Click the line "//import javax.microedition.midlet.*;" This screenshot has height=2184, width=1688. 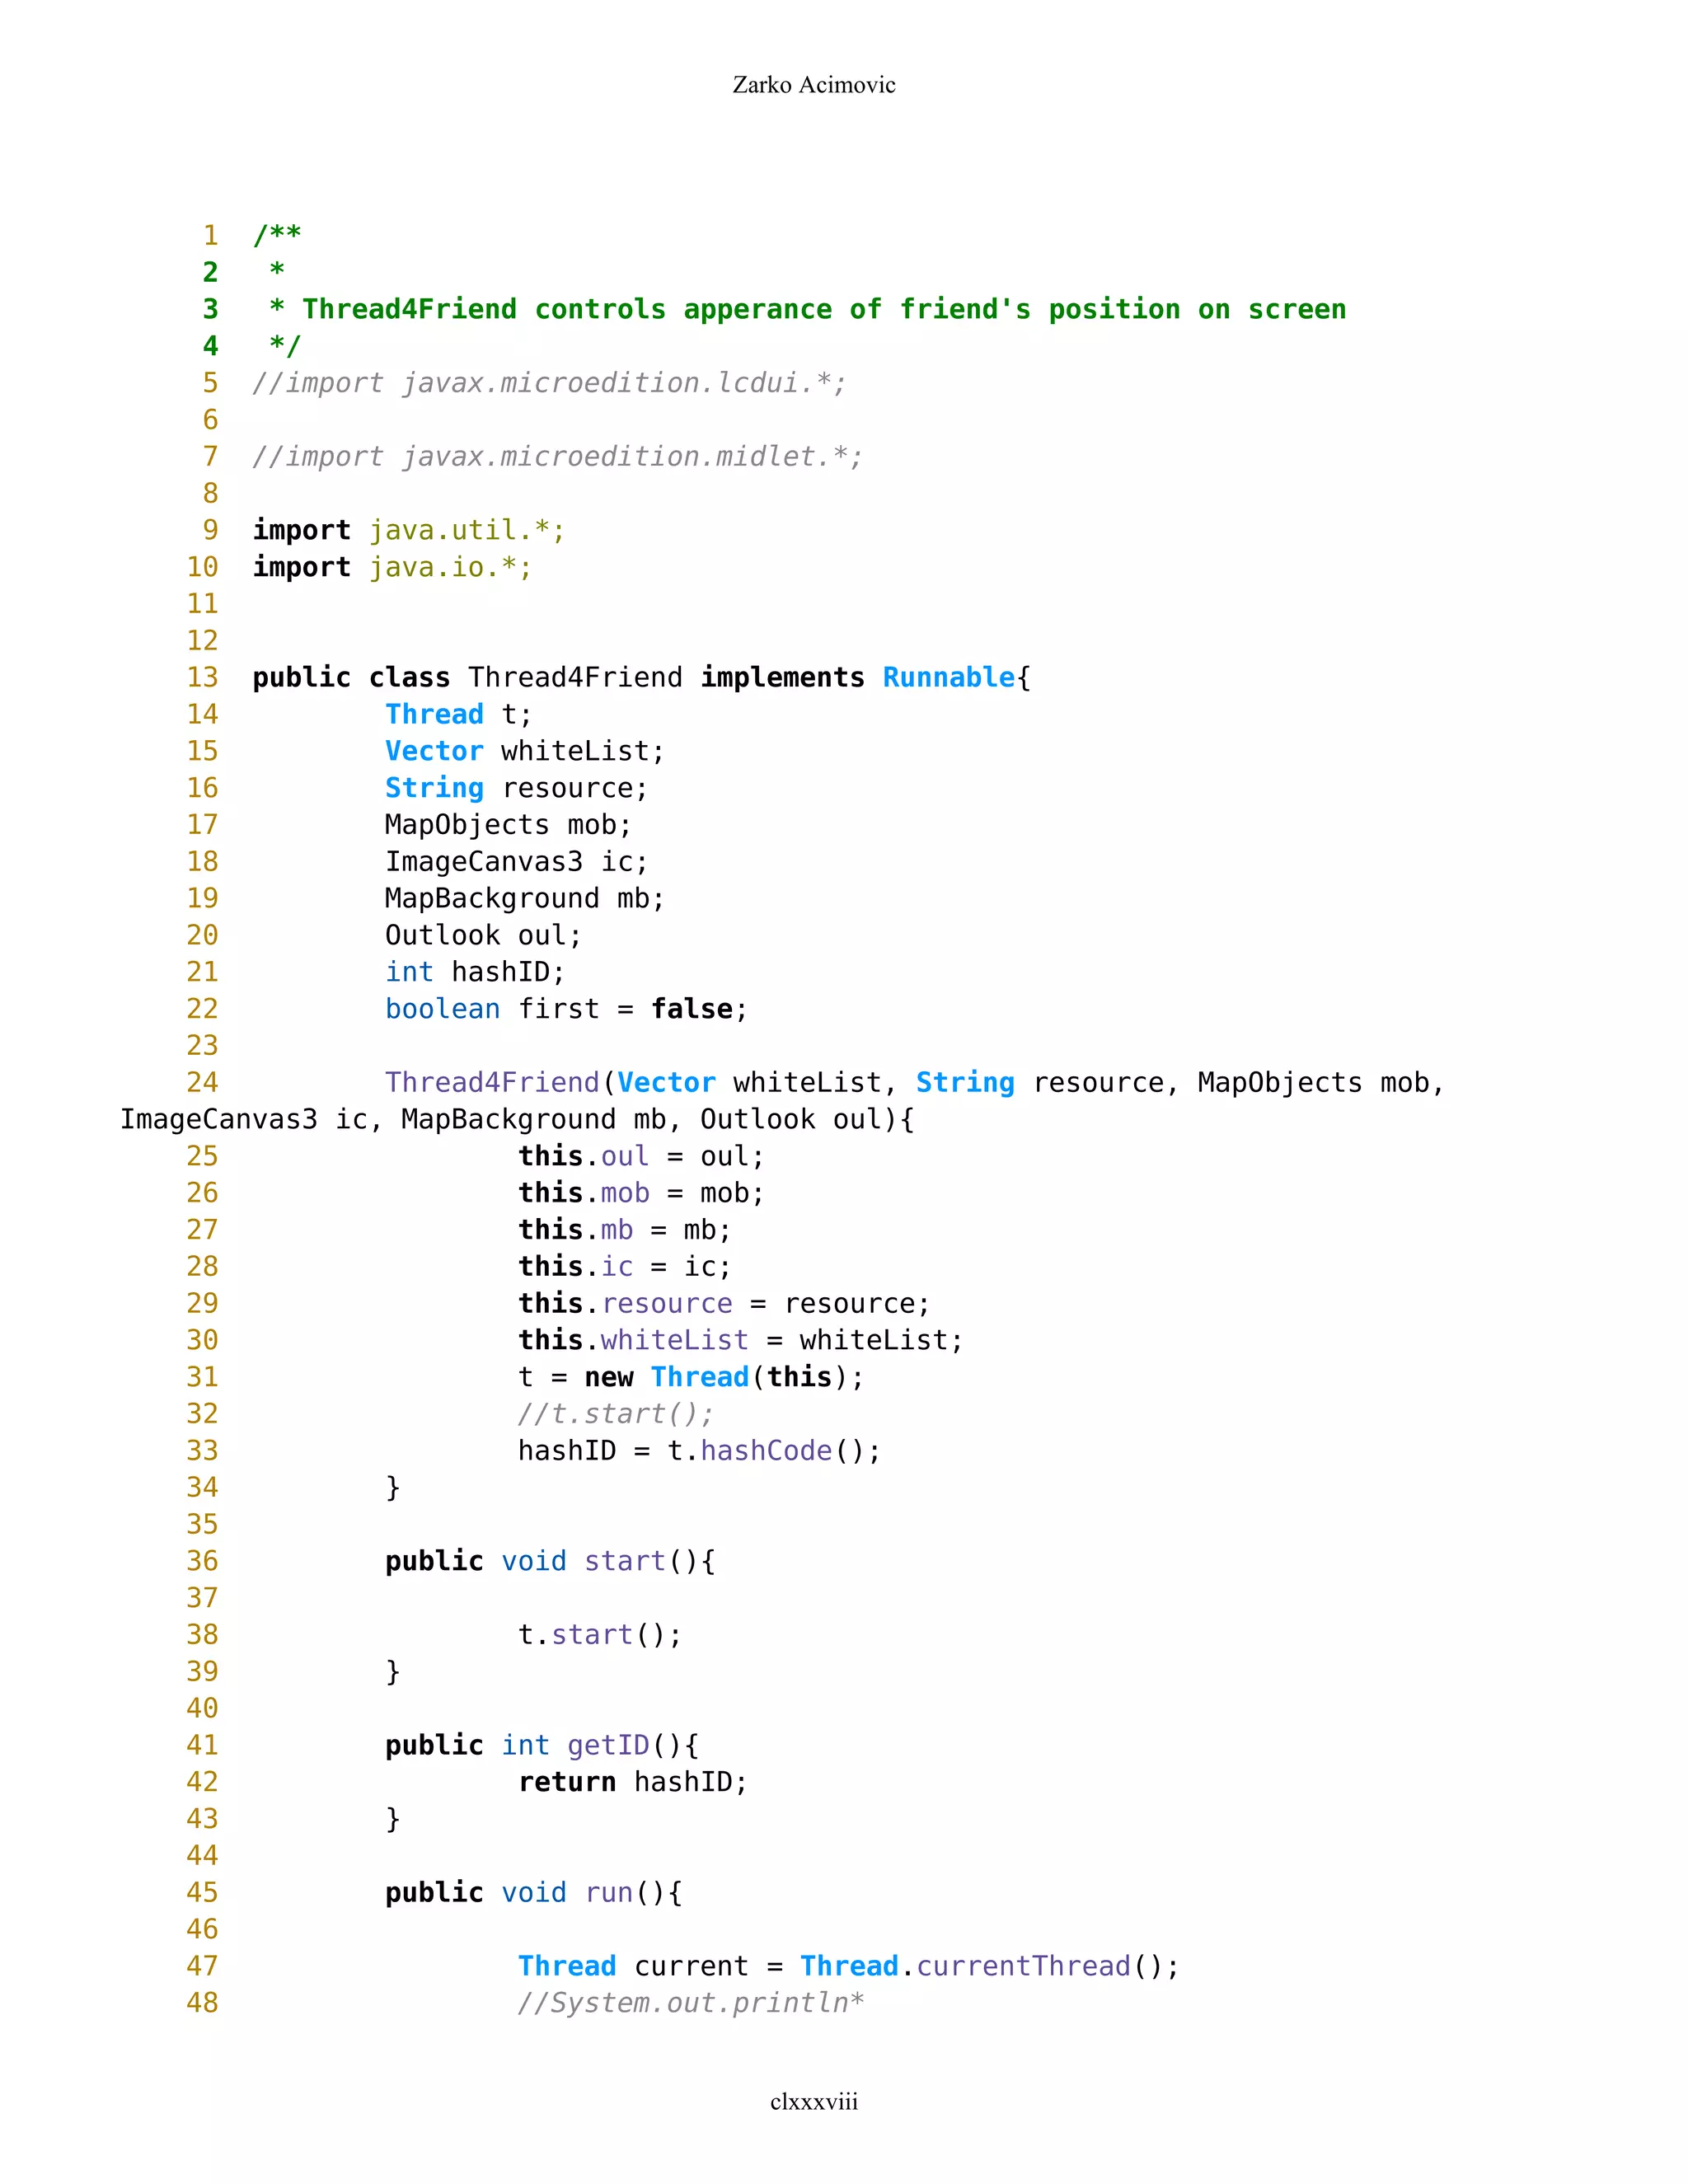click(557, 457)
